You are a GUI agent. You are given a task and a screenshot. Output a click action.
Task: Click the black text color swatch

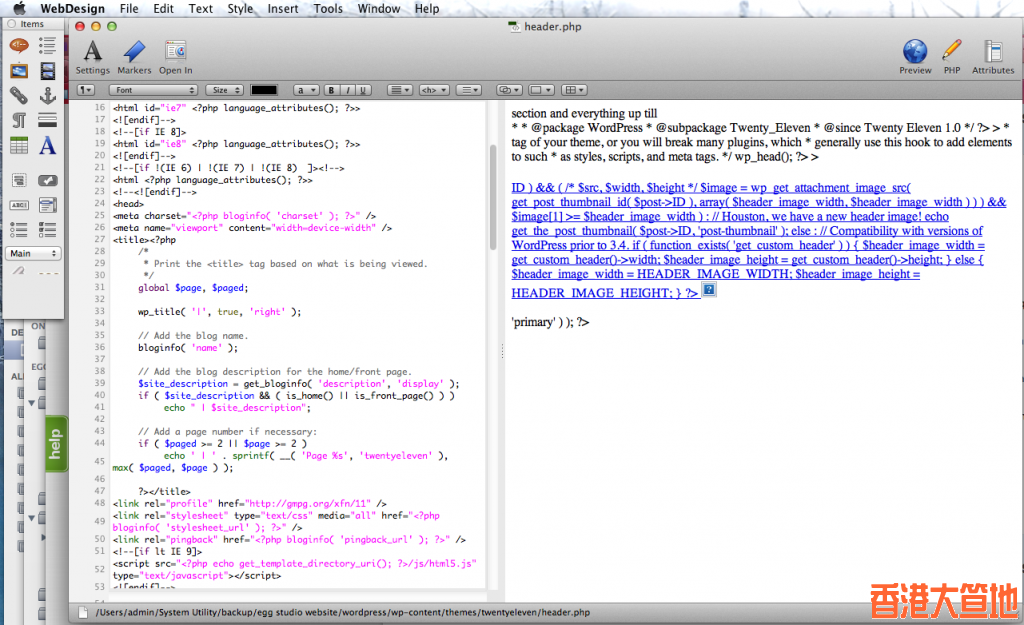264,90
